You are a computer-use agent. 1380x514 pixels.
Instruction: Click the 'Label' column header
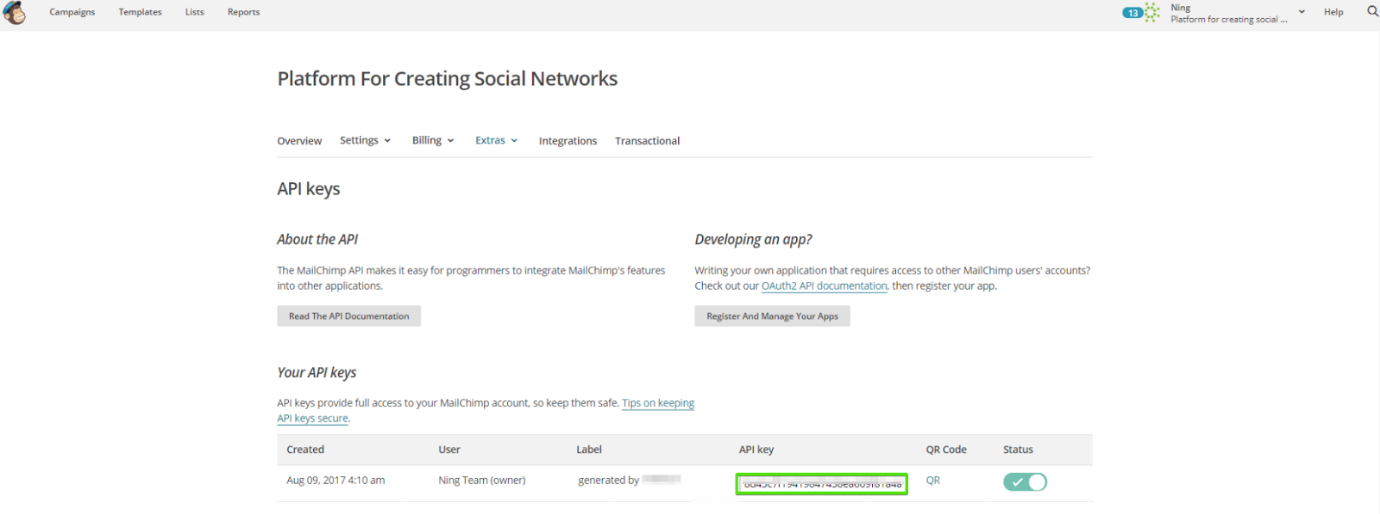click(x=589, y=450)
